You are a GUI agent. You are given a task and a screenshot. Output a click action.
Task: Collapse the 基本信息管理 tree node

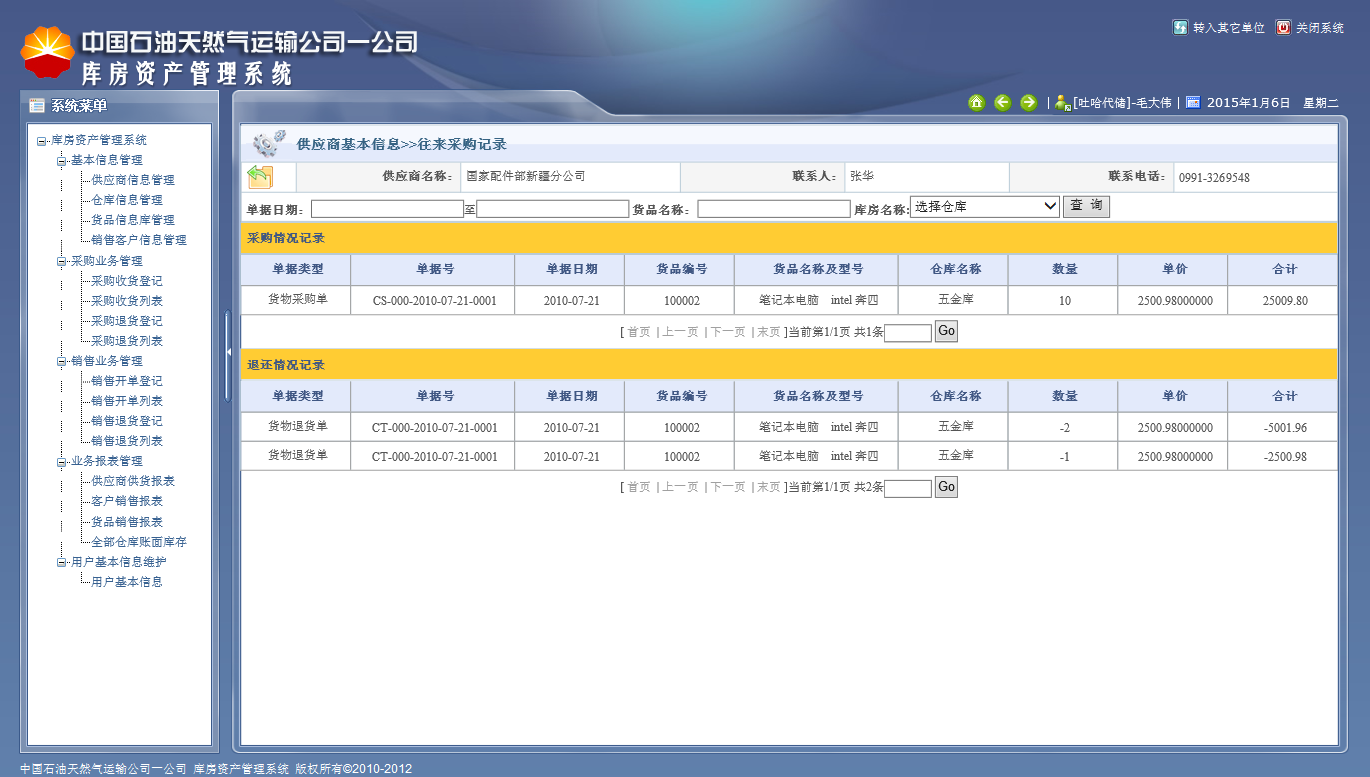click(61, 161)
